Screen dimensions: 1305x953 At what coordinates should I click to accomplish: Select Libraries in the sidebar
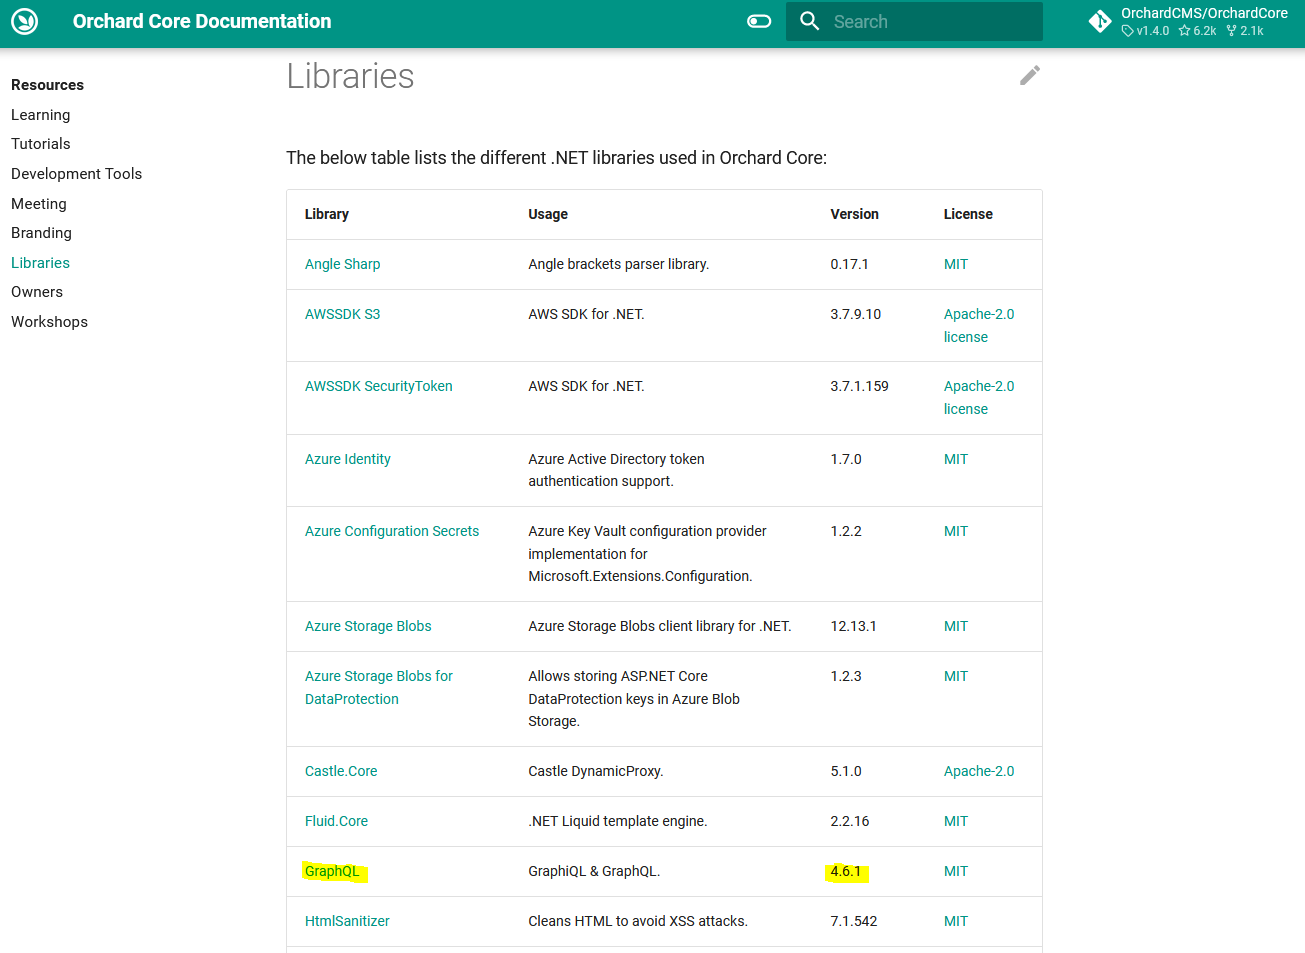pos(41,263)
